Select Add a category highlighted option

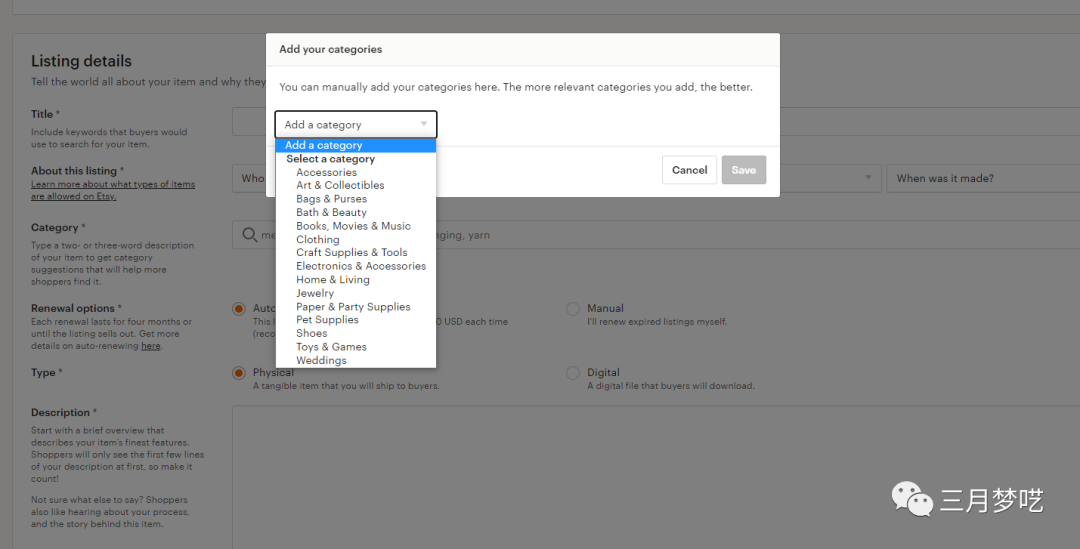pos(355,145)
